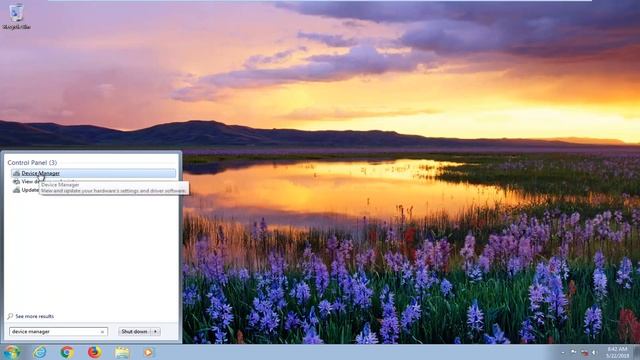This screenshot has width=640, height=360.
Task: Click the network tray icon
Action: coord(584,352)
